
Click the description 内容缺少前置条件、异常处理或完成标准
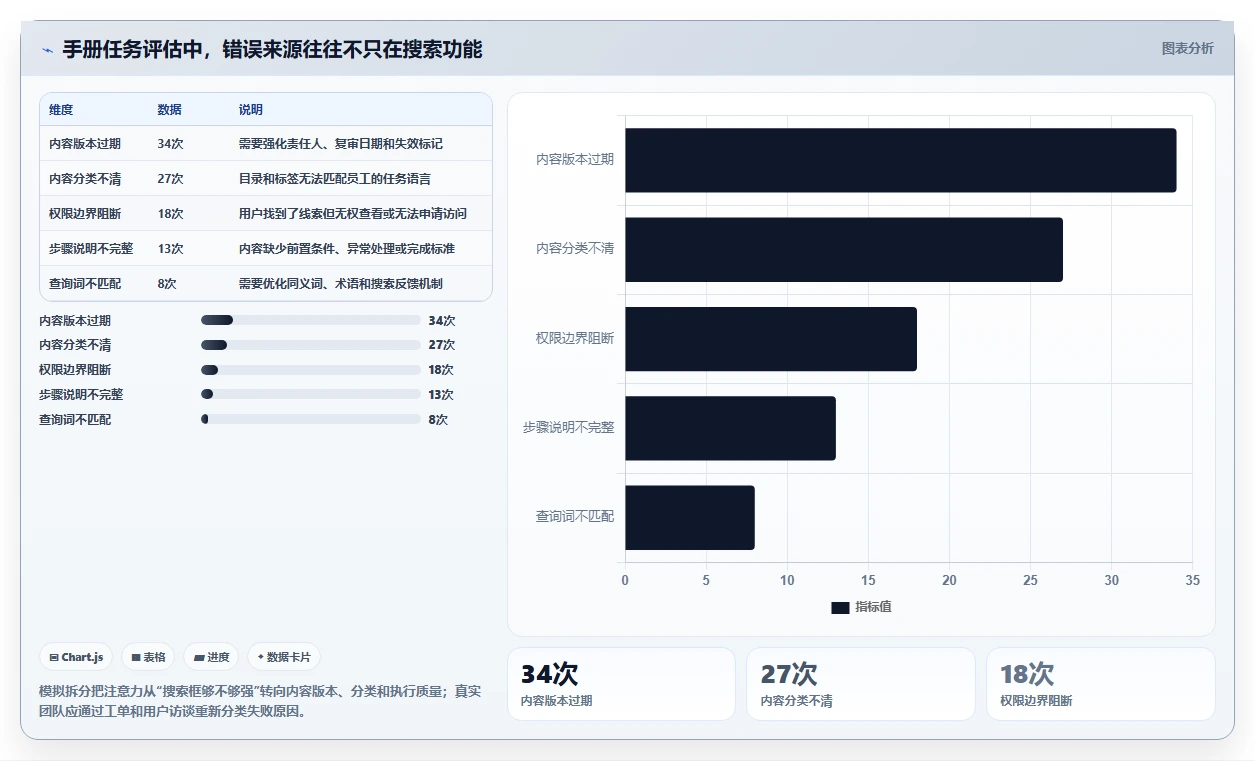347,249
